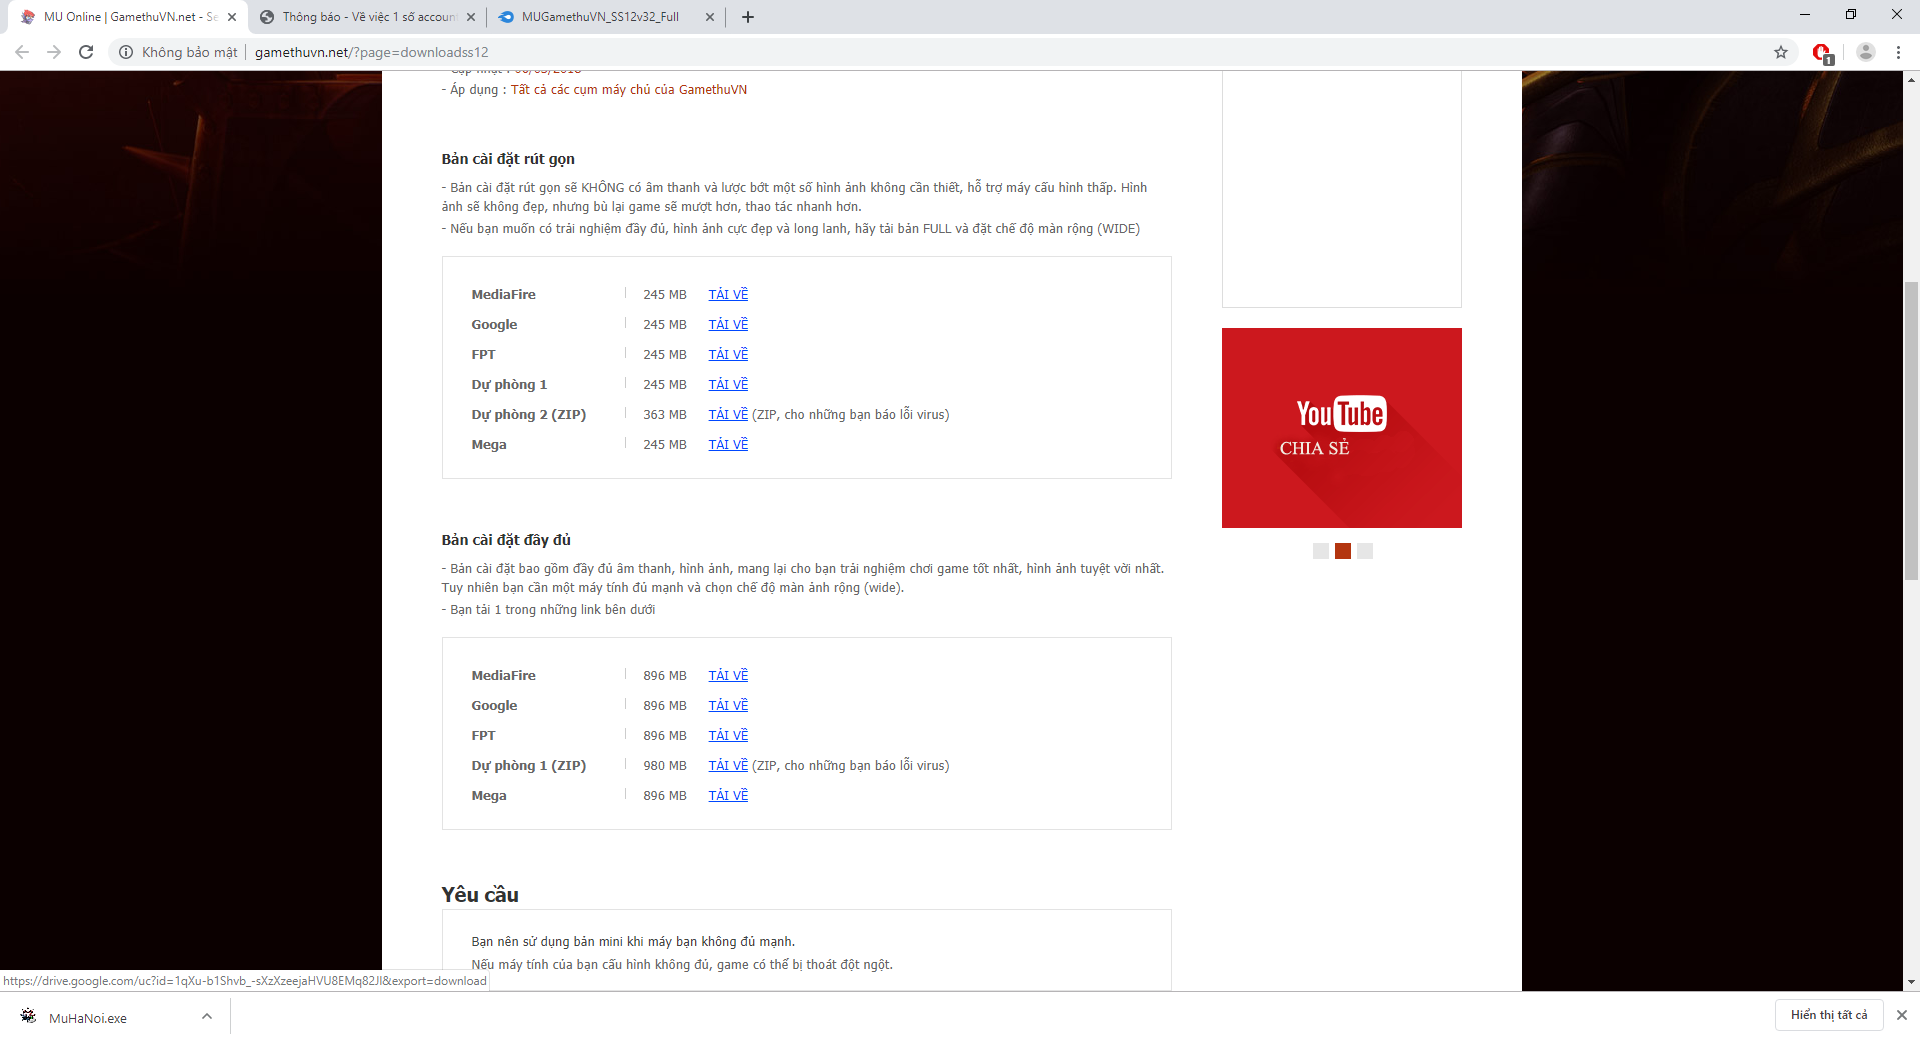Open the user profile avatar icon
Viewport: 1920px width, 1040px height.
coord(1865,52)
